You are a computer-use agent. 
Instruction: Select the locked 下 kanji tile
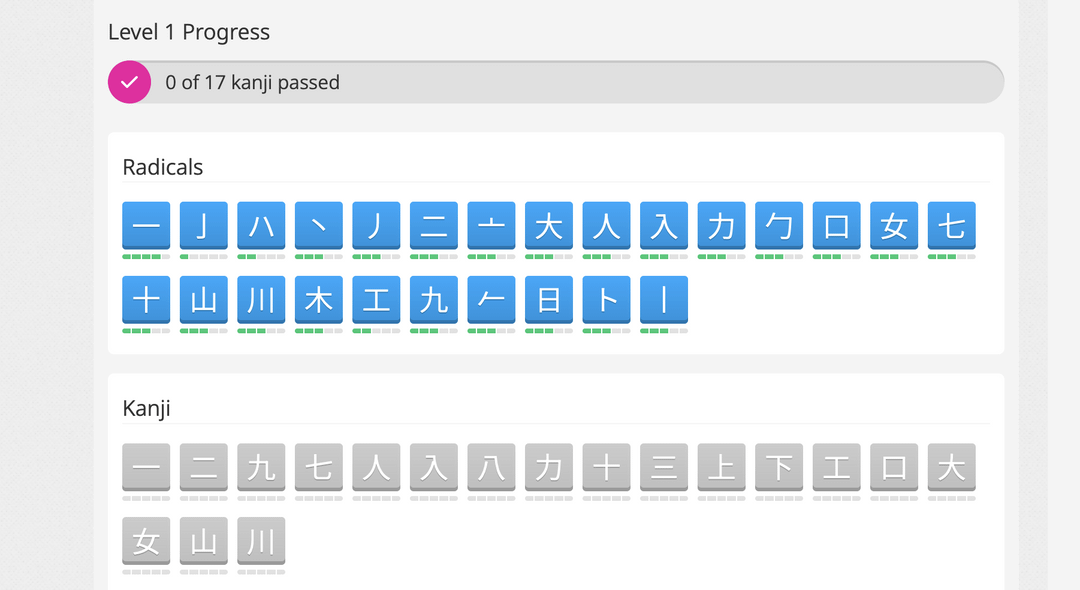[x=778, y=467]
